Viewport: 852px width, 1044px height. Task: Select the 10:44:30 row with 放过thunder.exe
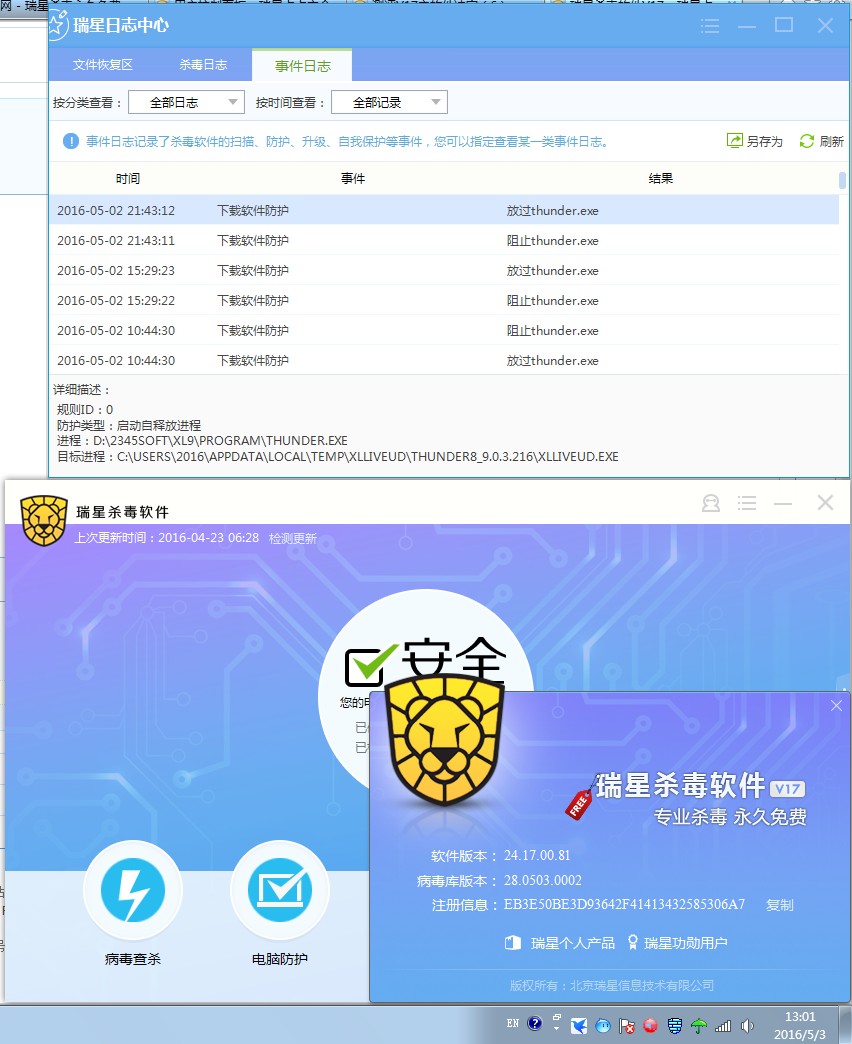pos(443,360)
